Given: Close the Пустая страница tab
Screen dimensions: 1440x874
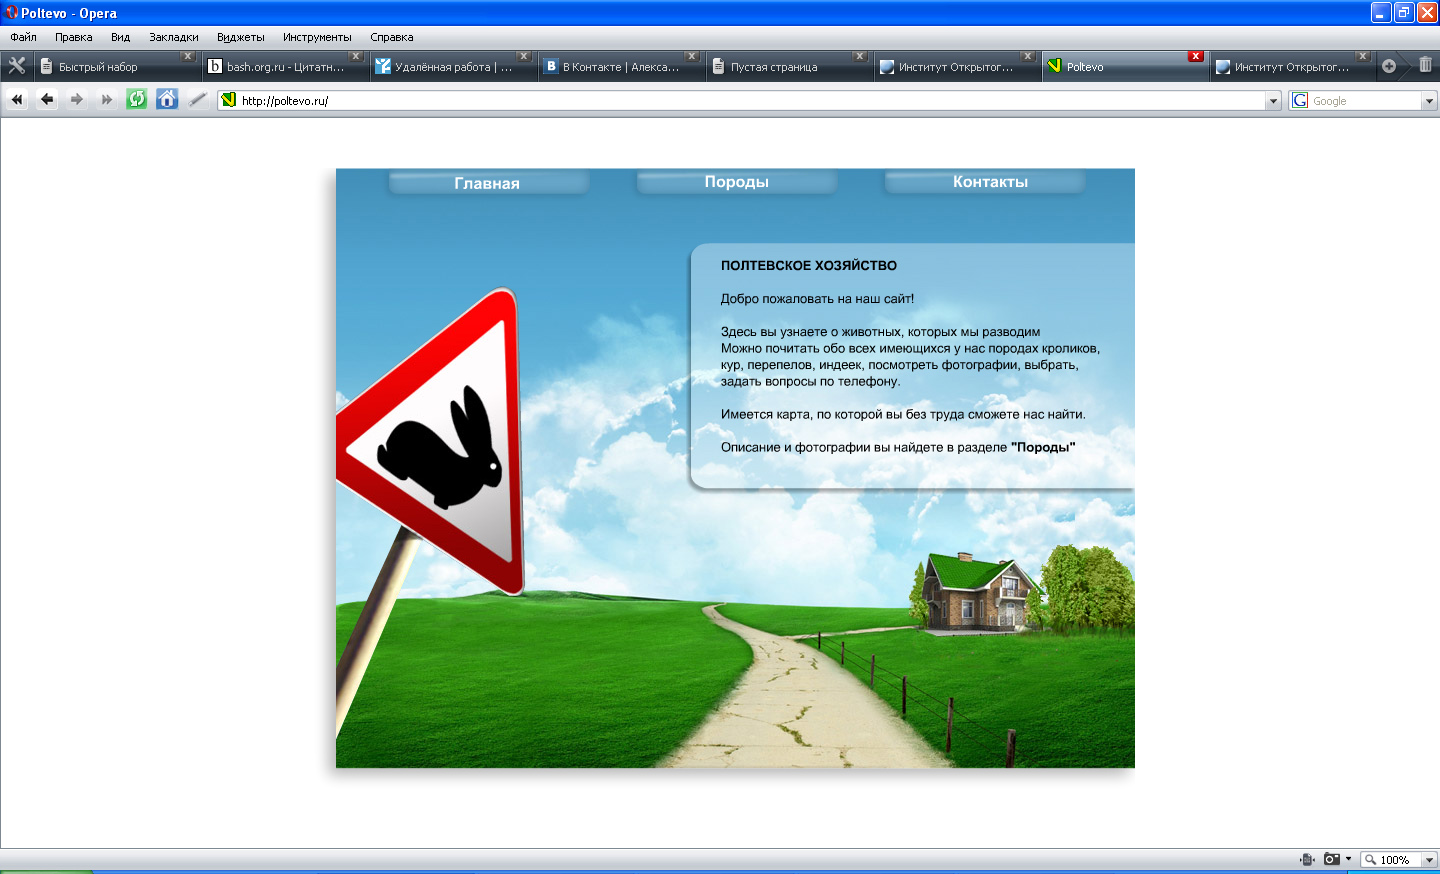Looking at the screenshot, I should point(859,56).
